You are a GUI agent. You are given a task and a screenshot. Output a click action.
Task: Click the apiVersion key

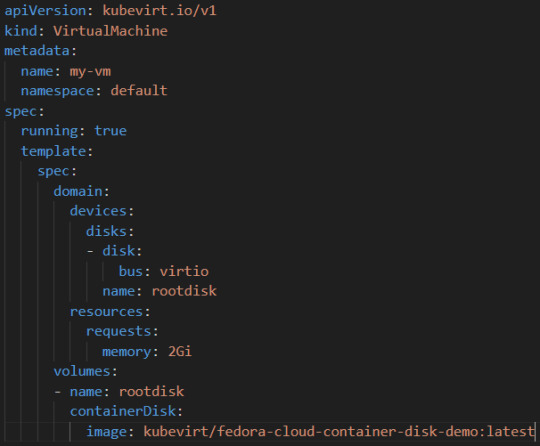(45, 11)
